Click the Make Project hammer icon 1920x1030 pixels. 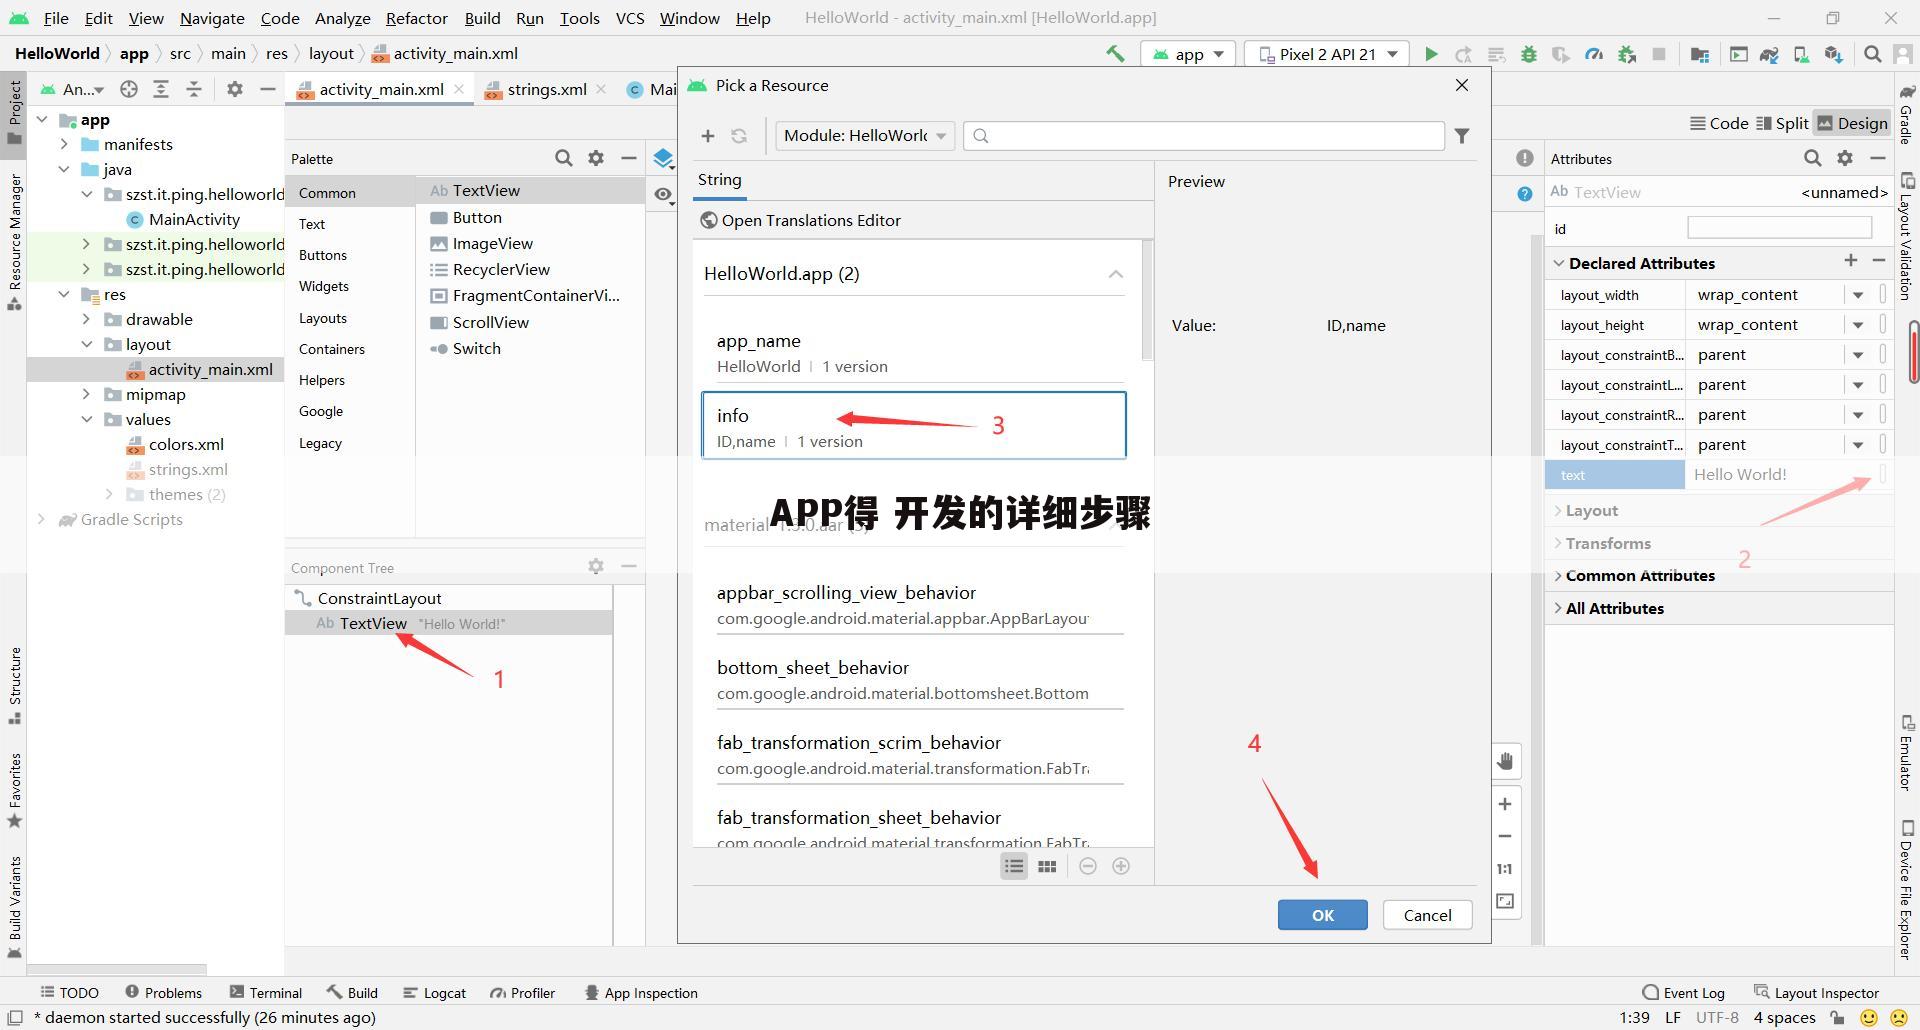1115,54
